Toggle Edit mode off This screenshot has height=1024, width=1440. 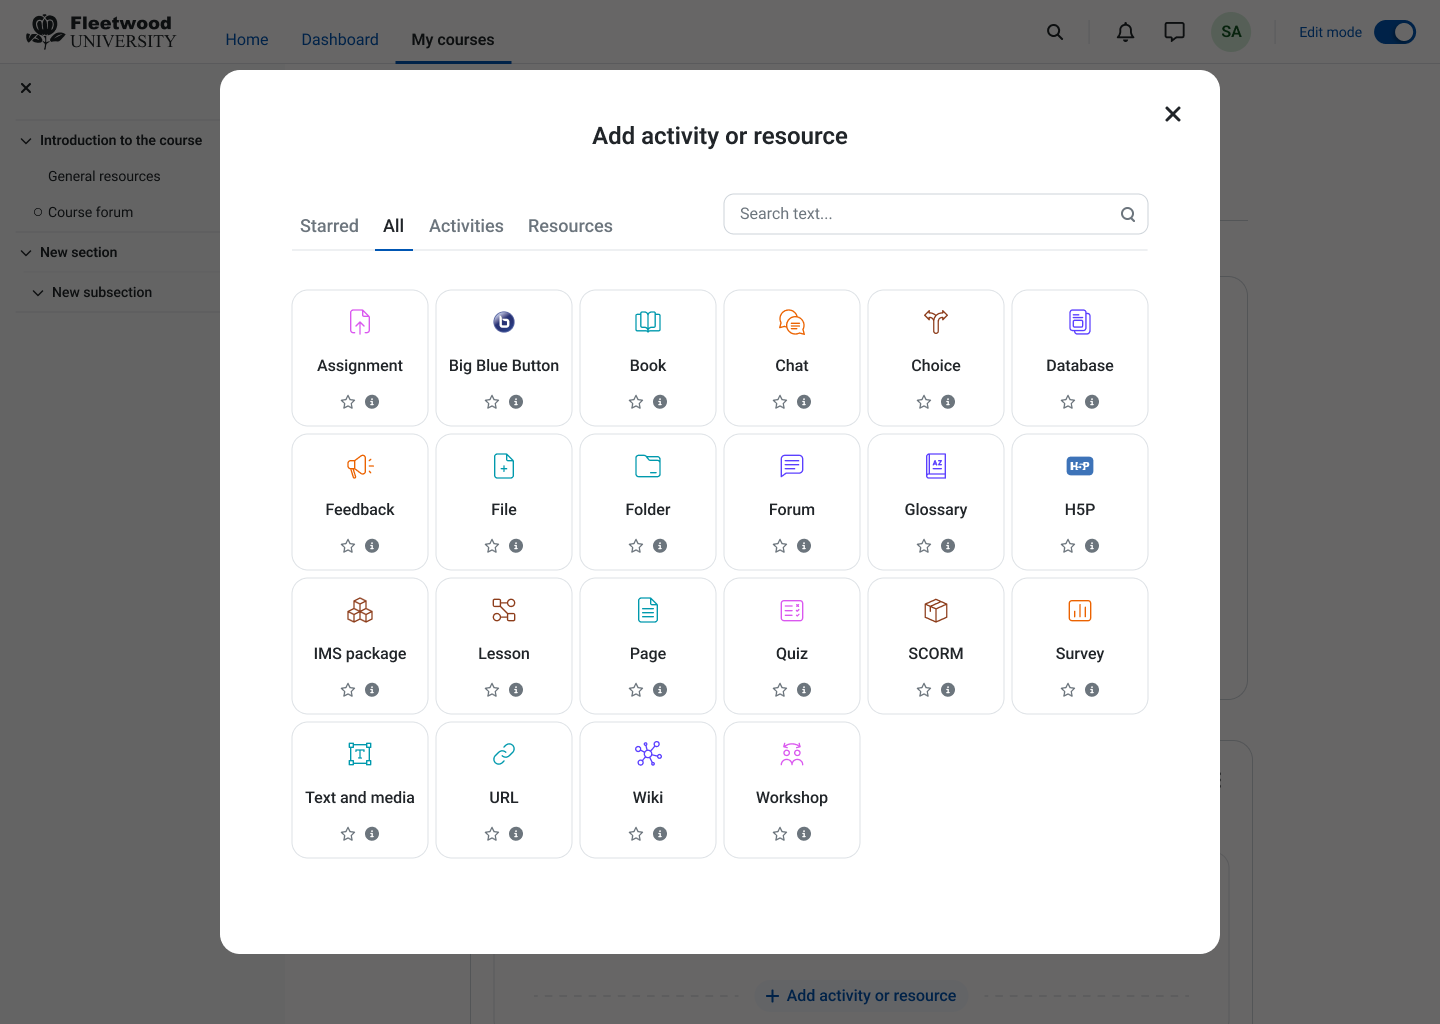(x=1394, y=31)
